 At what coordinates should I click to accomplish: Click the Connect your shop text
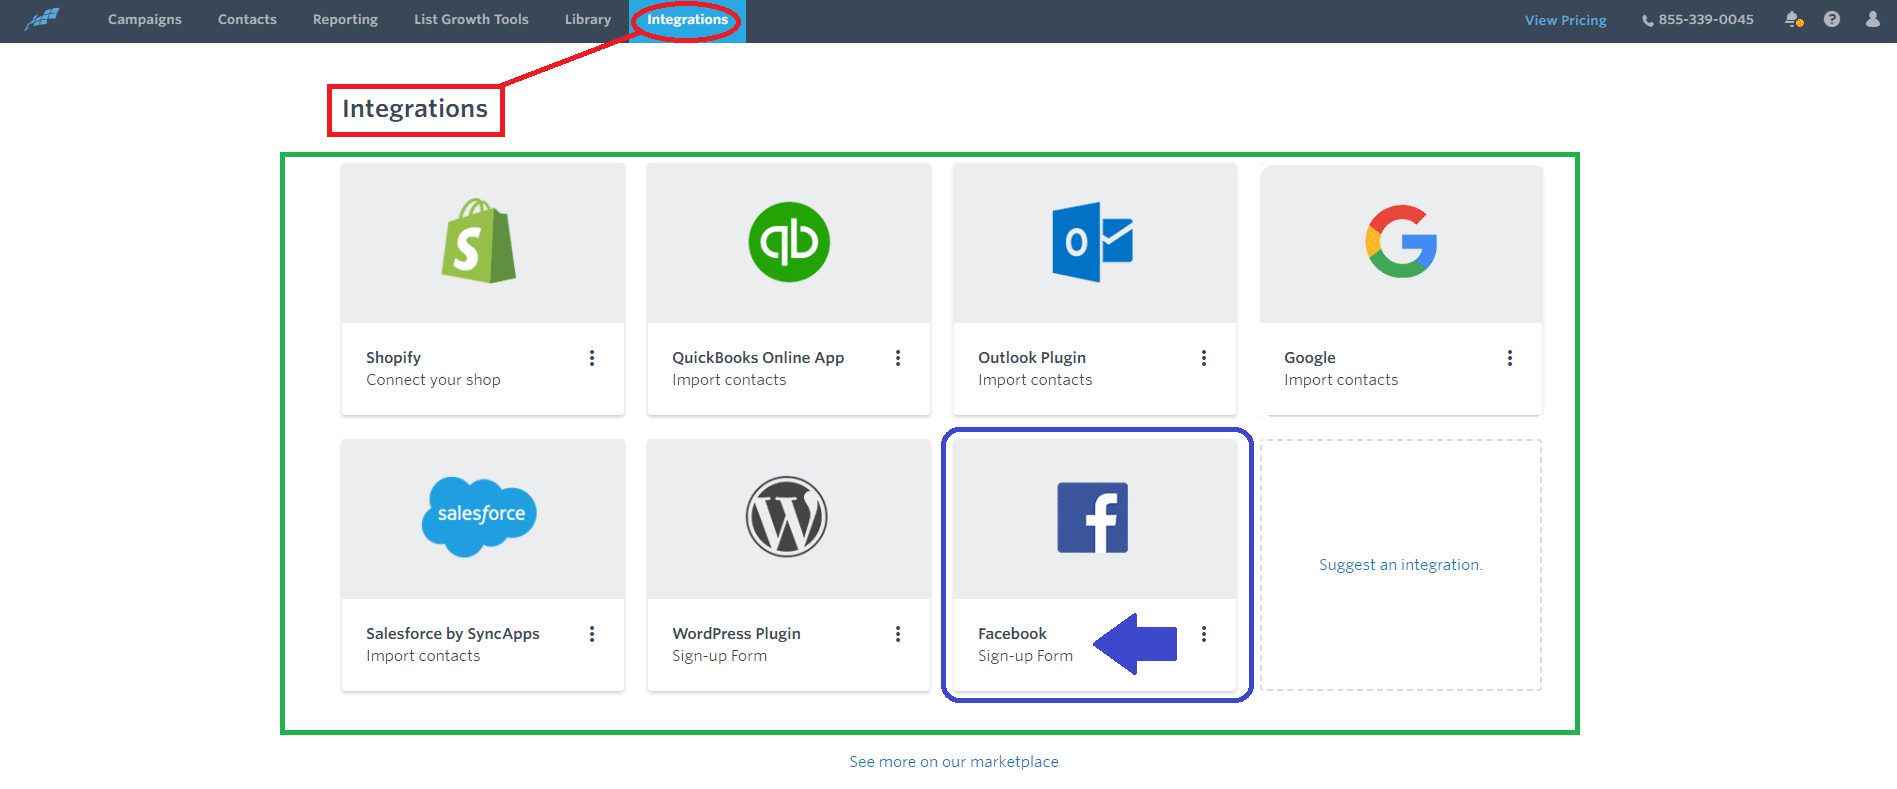point(433,380)
